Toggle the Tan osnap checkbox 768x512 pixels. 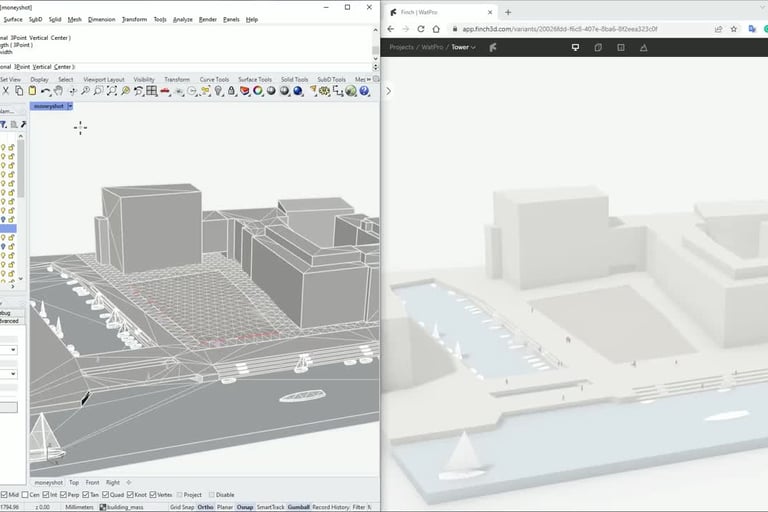click(x=86, y=495)
